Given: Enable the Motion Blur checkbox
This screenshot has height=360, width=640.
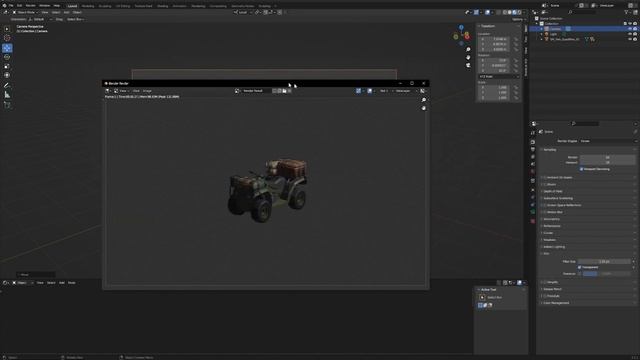Looking at the screenshot, I should click(545, 212).
